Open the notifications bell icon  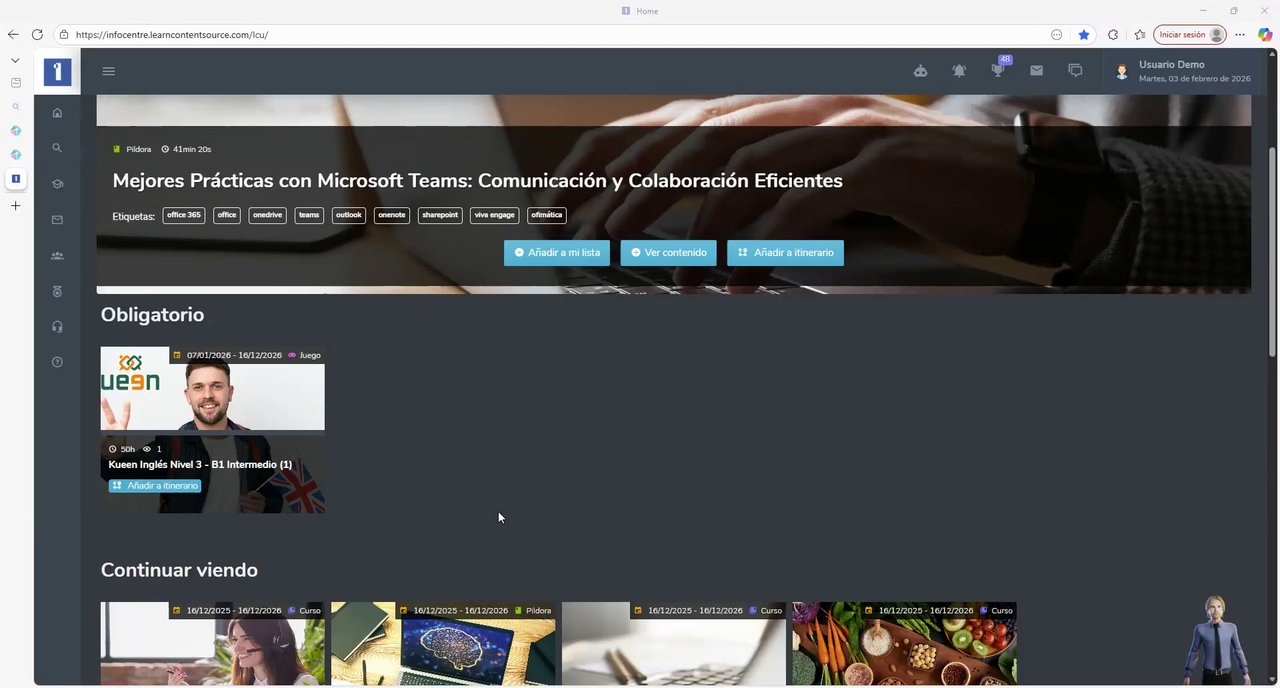coord(959,71)
